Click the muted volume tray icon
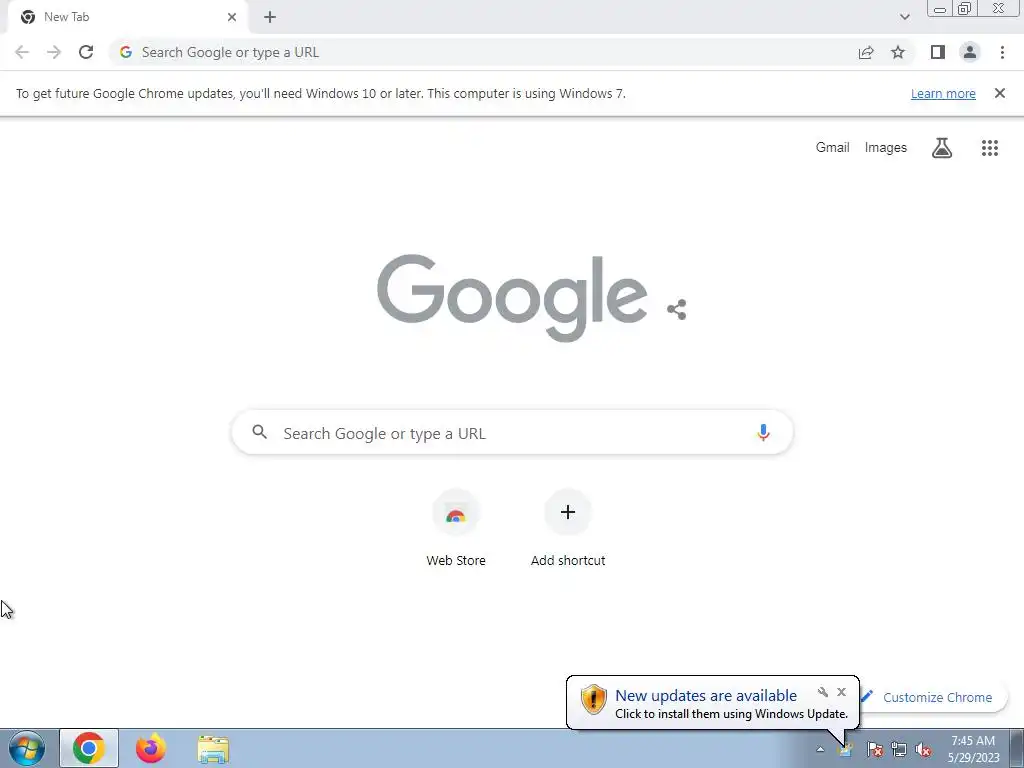Screen dimensions: 1024x768 (923, 750)
